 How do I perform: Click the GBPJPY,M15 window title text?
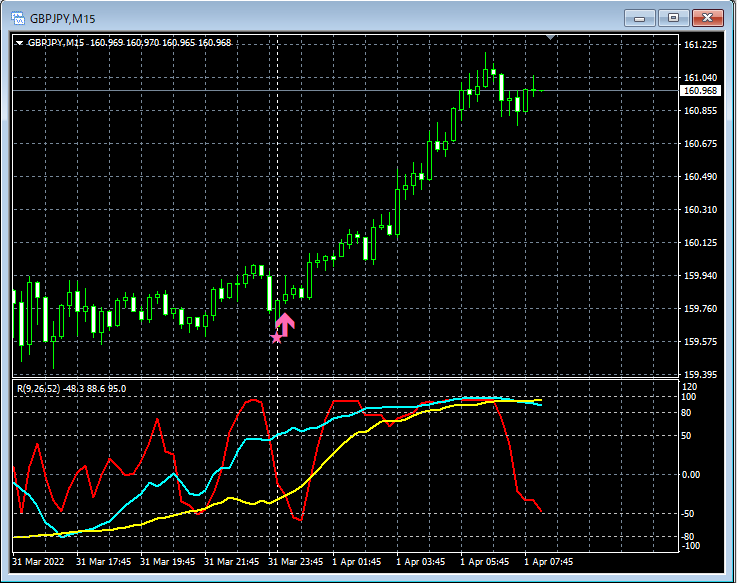coord(63,19)
